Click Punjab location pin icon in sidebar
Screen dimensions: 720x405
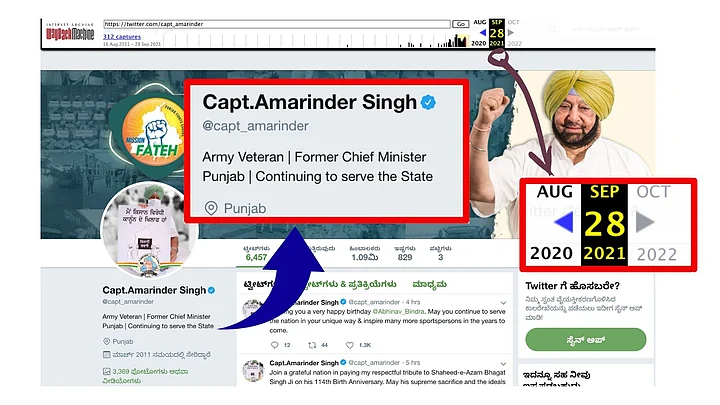tap(107, 341)
